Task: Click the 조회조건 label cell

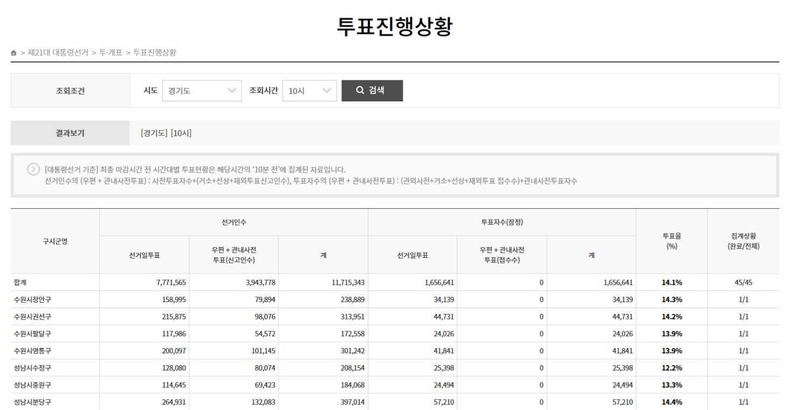Action: click(70, 91)
